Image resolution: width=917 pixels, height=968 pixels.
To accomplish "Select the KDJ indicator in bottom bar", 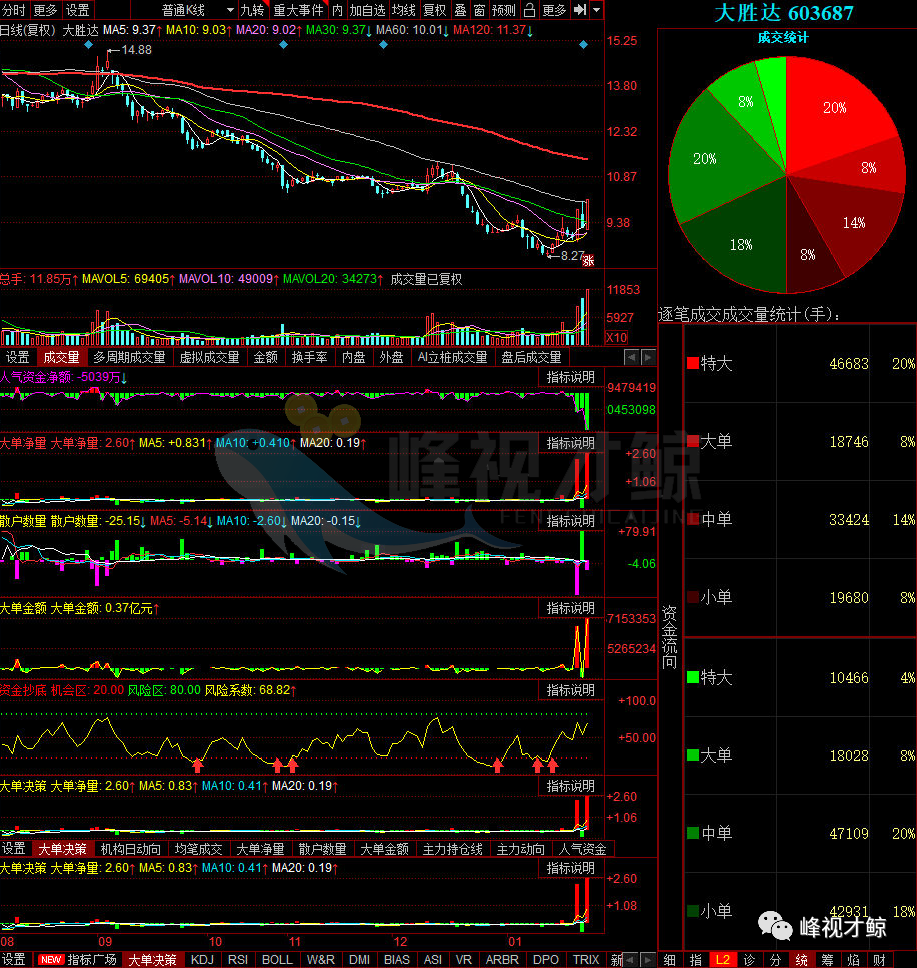I will [202, 960].
